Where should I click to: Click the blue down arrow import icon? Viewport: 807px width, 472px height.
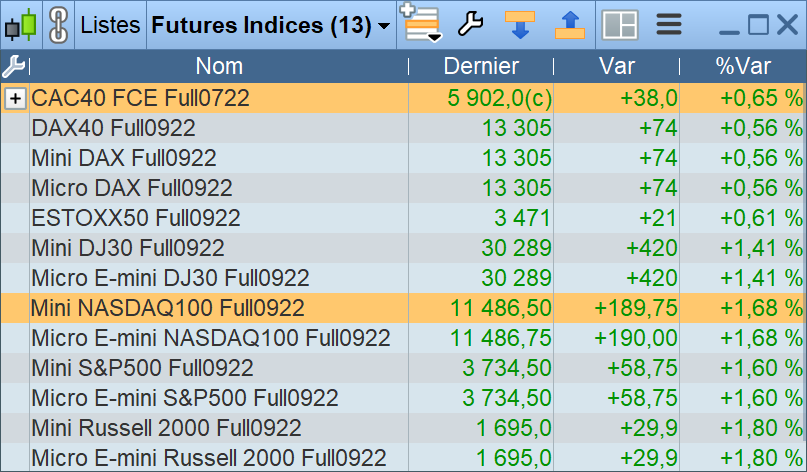(519, 24)
